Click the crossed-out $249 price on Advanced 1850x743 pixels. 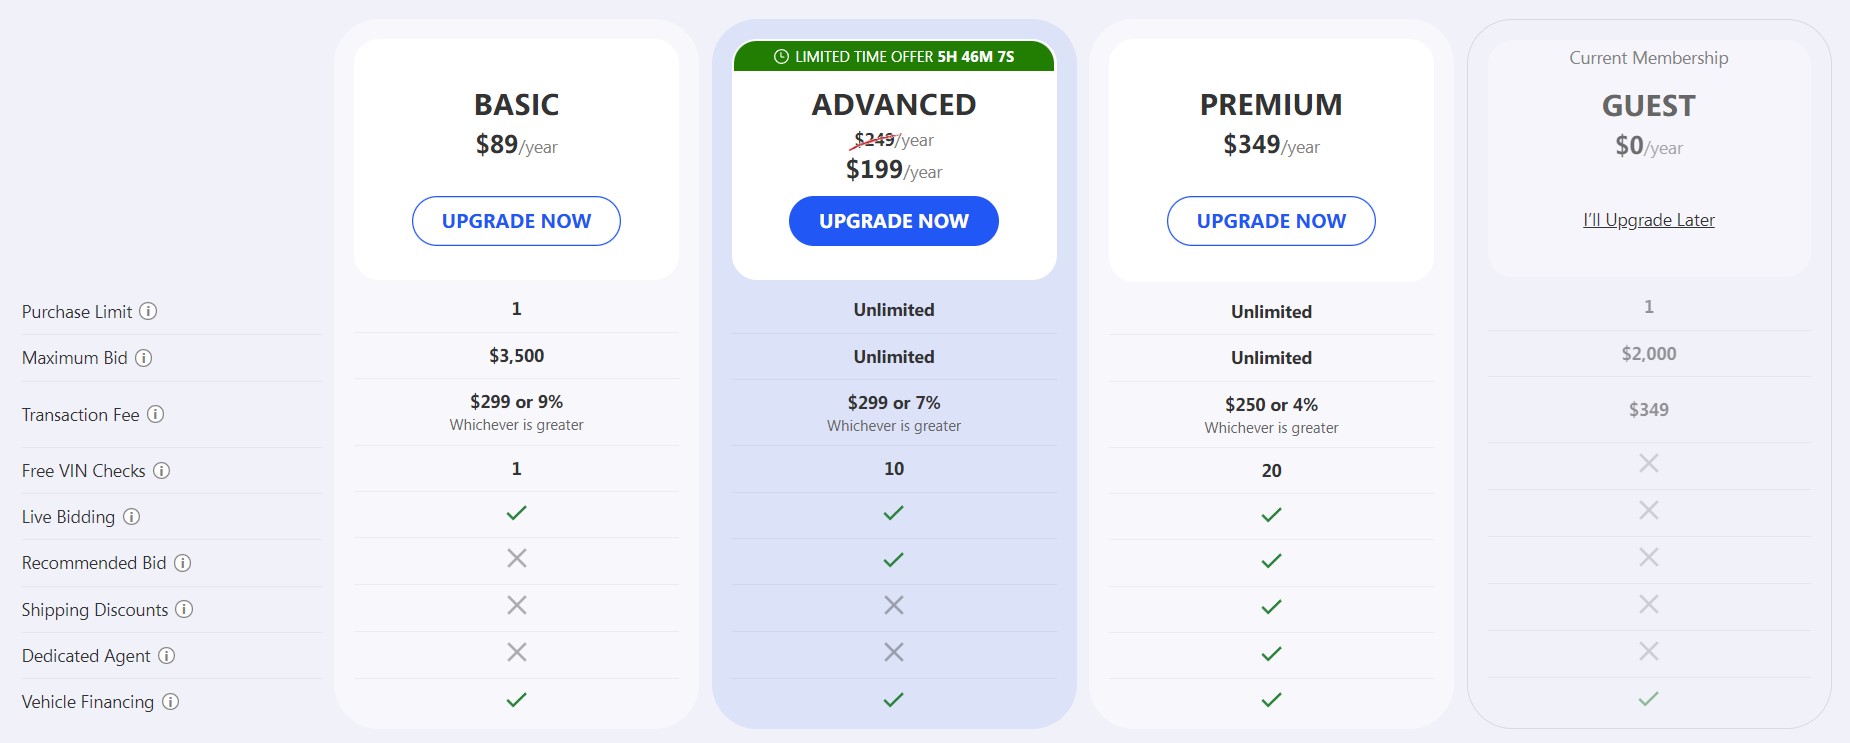872,140
